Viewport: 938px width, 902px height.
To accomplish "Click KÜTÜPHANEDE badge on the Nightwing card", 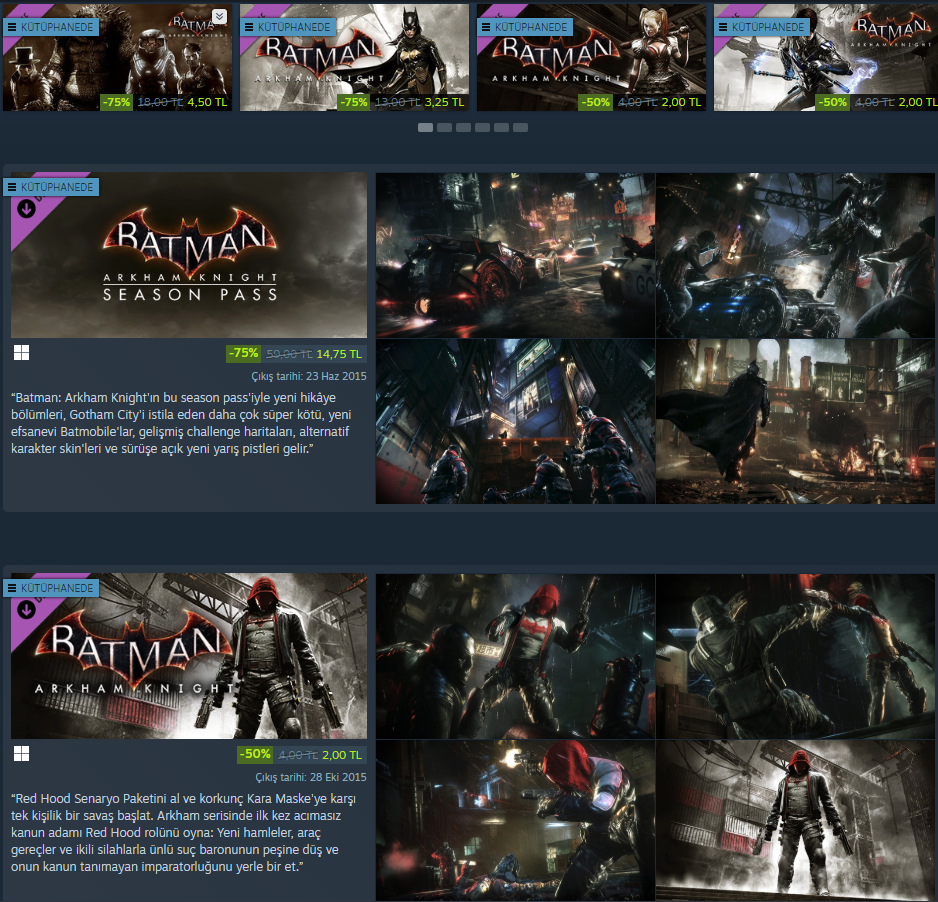I will pyautogui.click(x=762, y=27).
